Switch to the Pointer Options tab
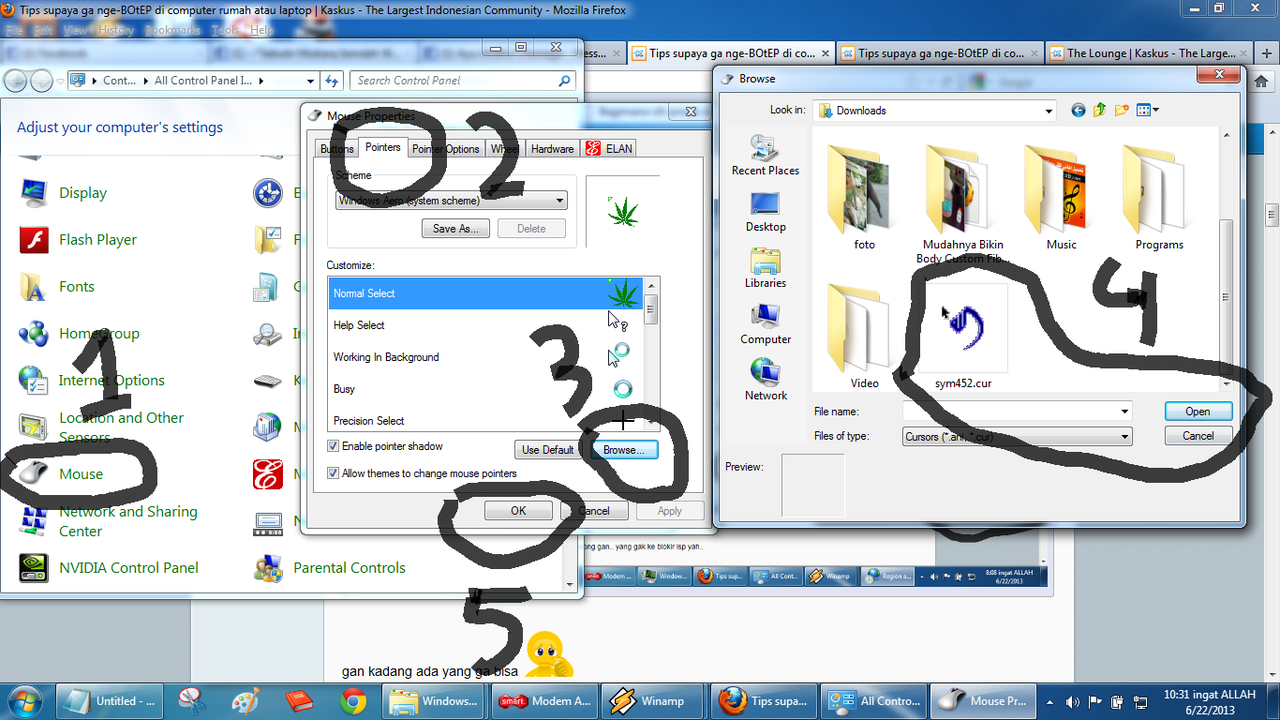1280x720 pixels. coord(446,149)
